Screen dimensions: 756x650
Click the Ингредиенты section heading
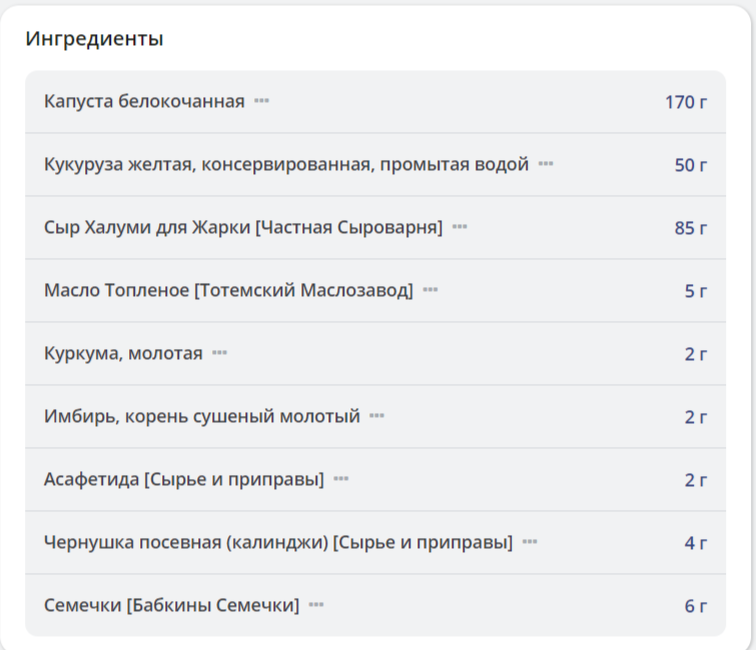point(94,39)
